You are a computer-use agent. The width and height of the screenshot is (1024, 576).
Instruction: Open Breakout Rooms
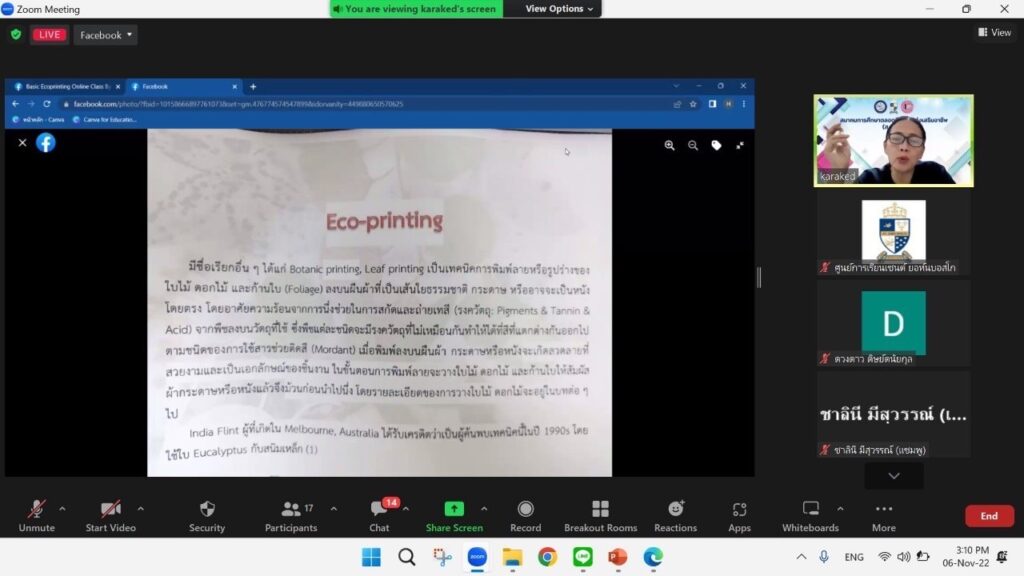pyautogui.click(x=600, y=515)
